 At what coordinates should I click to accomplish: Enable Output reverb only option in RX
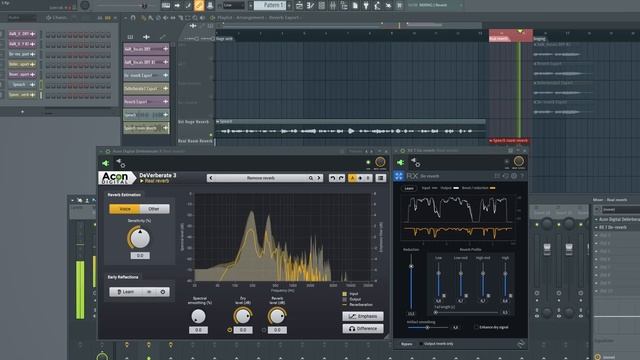[422, 344]
